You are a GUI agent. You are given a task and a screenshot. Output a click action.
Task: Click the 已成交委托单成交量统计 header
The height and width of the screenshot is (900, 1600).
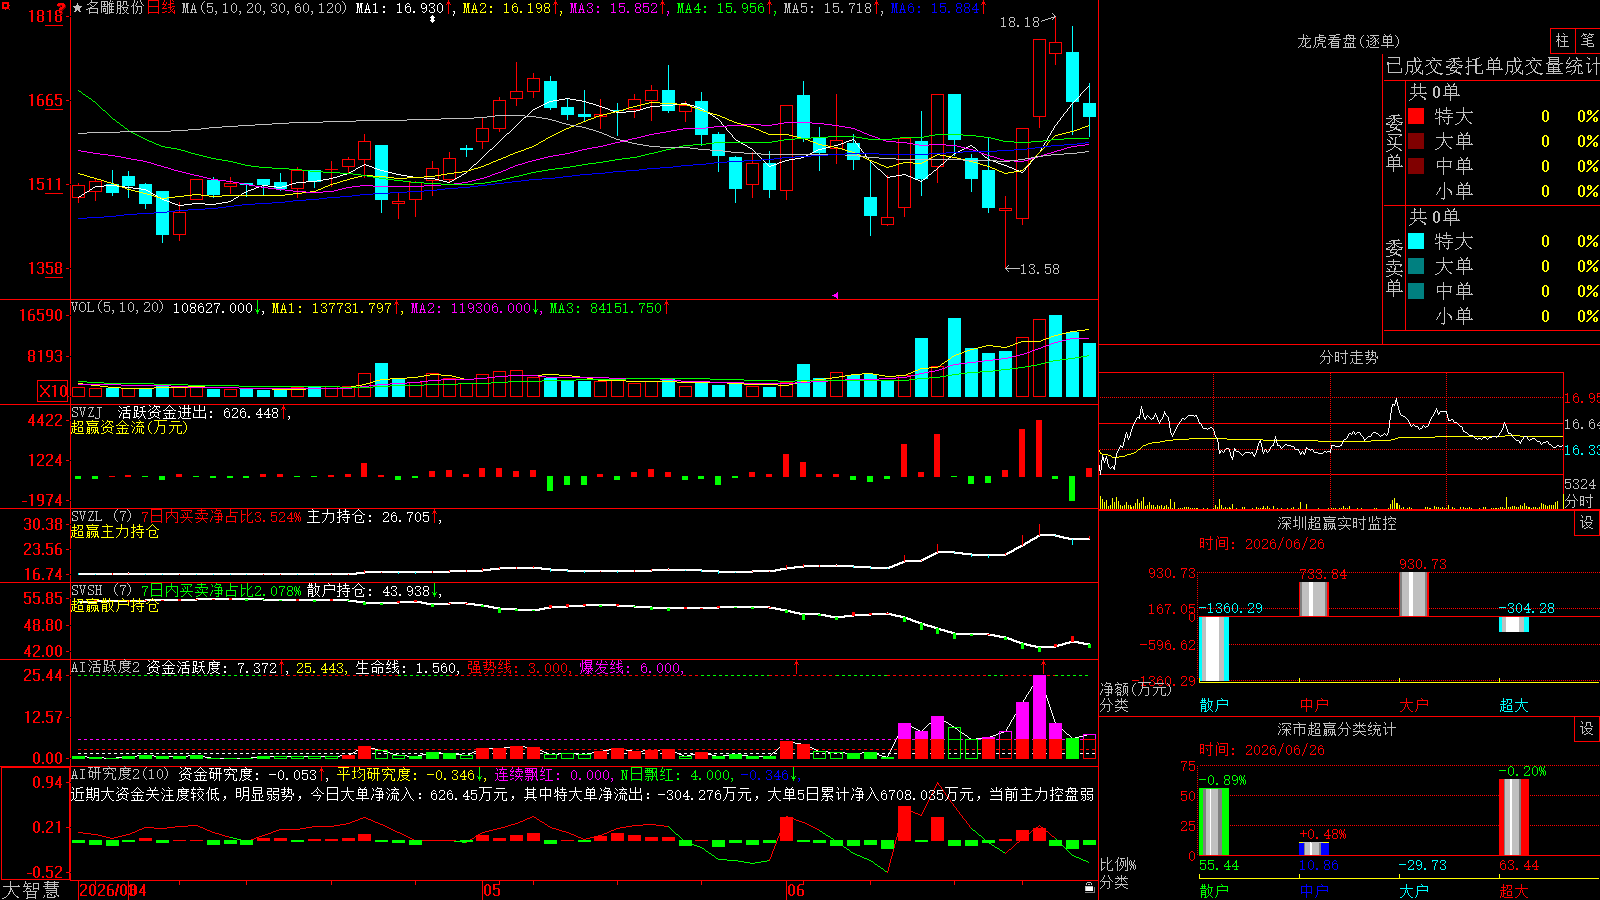pos(1492,66)
